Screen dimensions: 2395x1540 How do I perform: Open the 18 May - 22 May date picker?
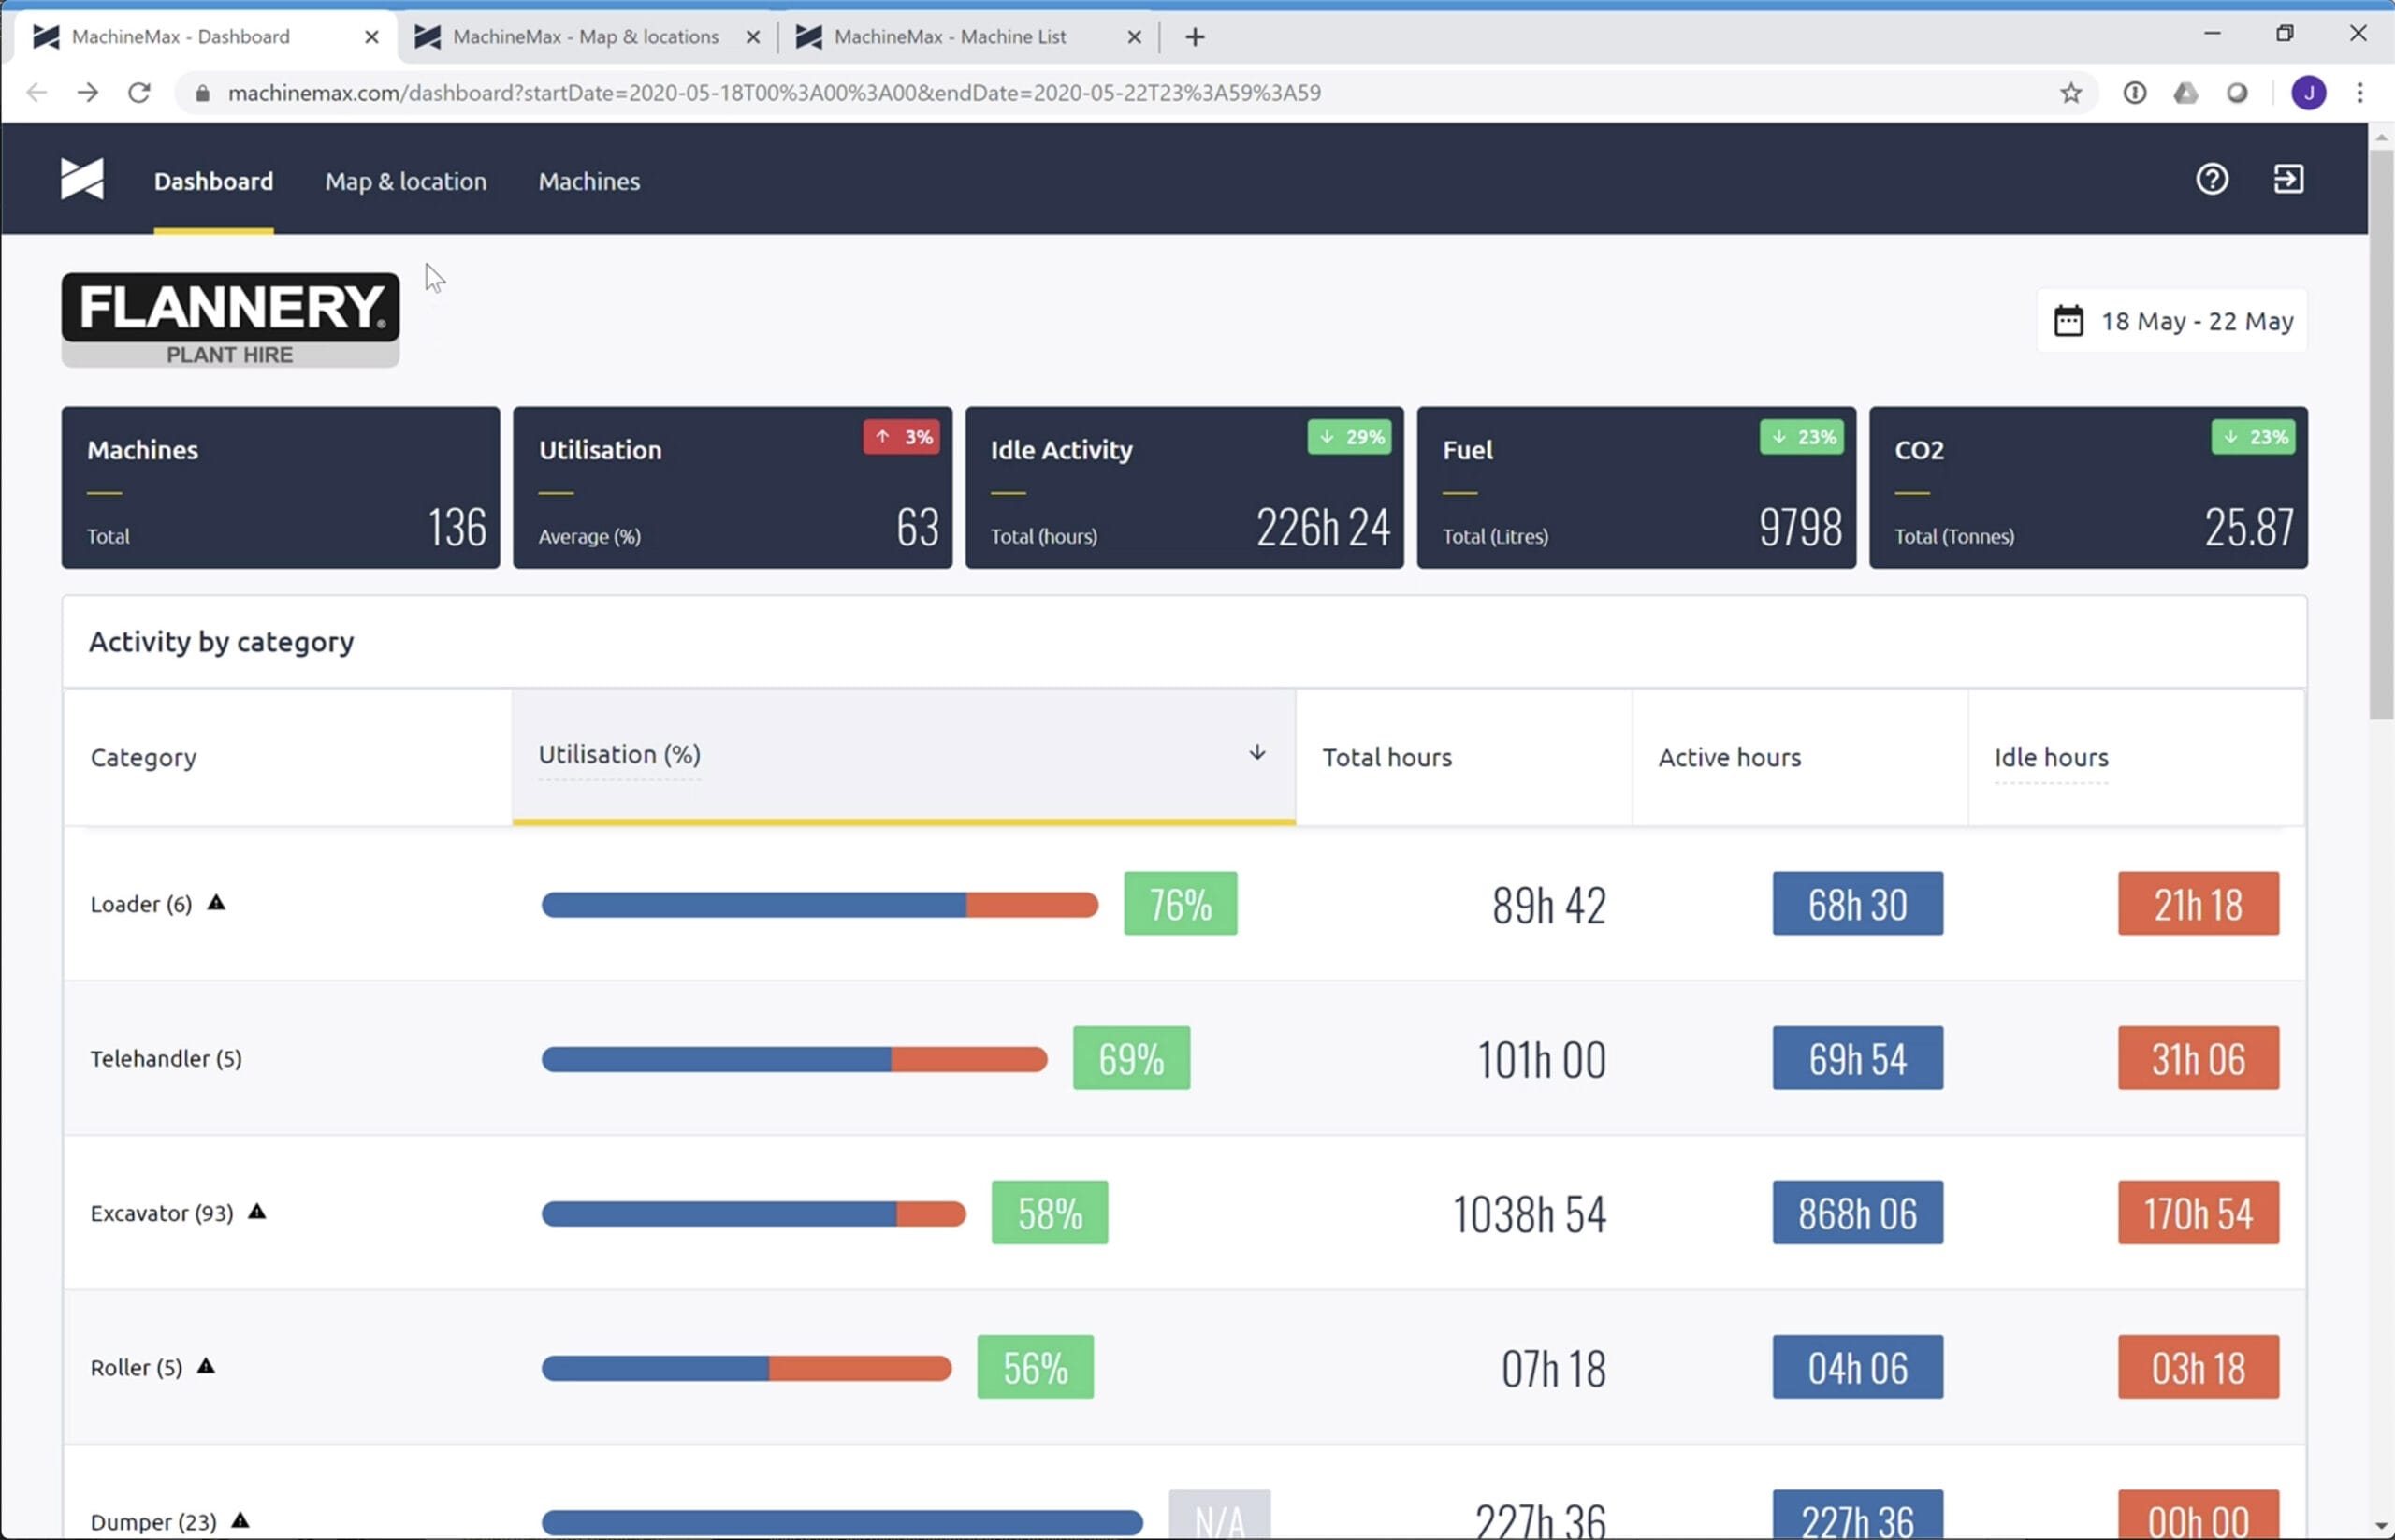coord(2172,321)
